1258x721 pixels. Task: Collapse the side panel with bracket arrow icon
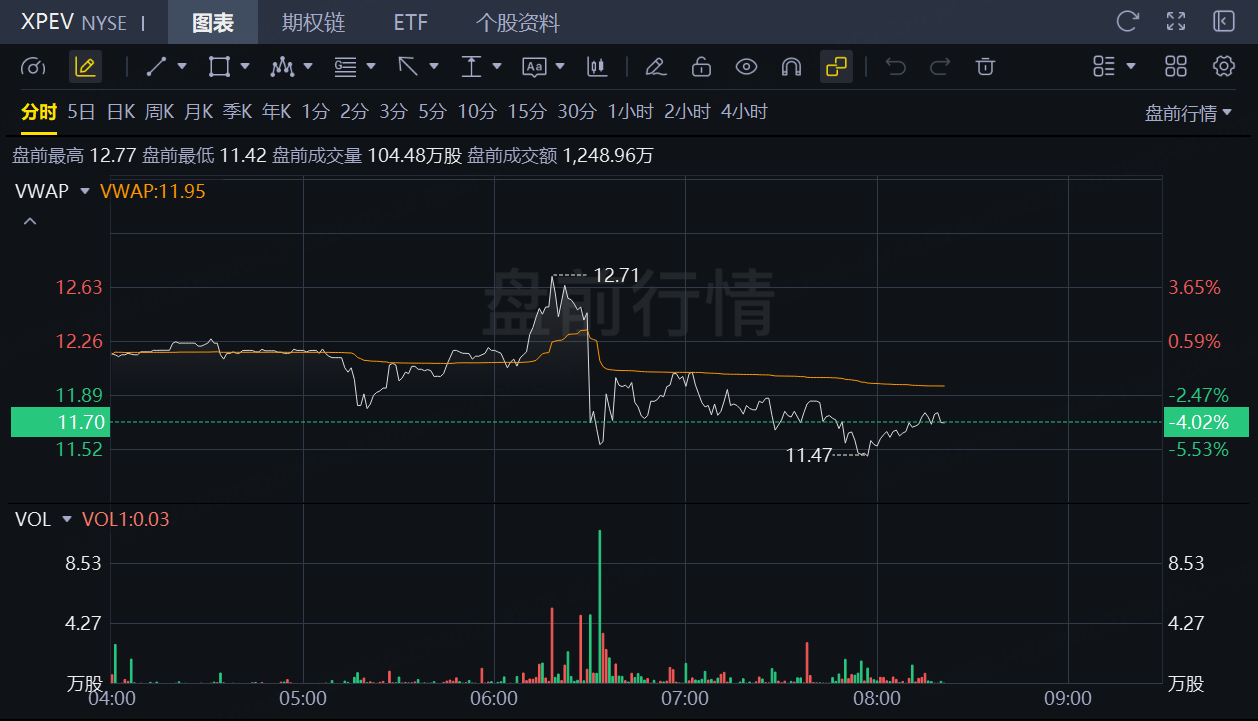coord(1224,21)
